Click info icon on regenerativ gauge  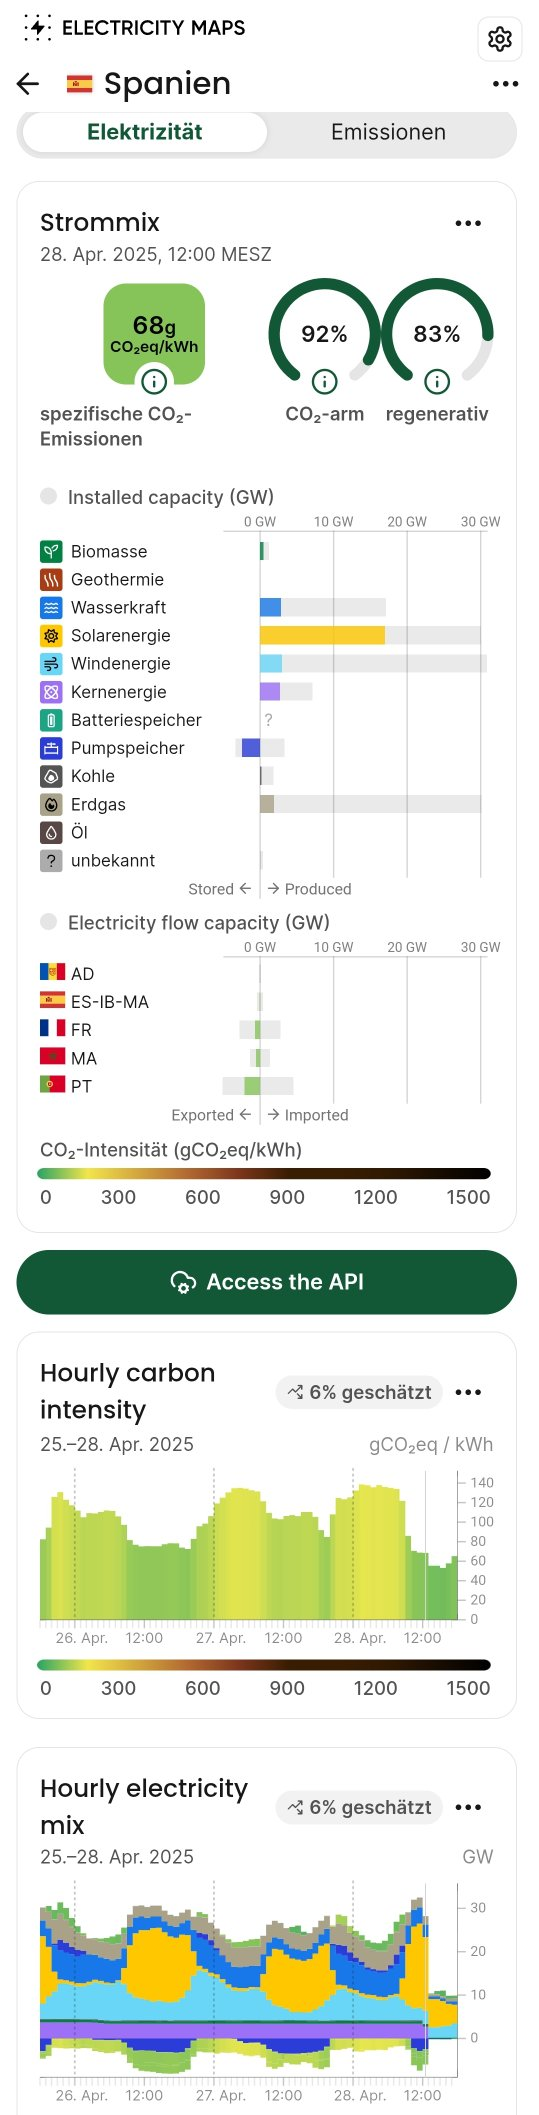click(x=437, y=381)
